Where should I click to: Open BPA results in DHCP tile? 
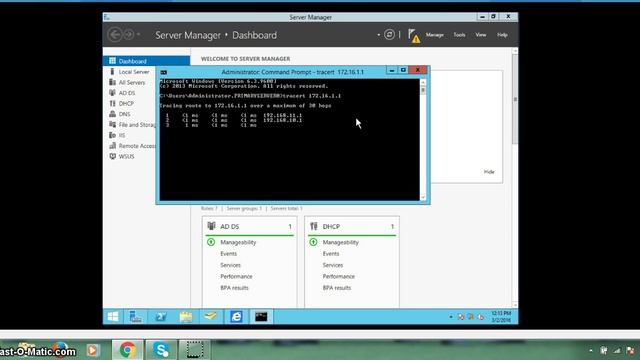click(x=337, y=288)
